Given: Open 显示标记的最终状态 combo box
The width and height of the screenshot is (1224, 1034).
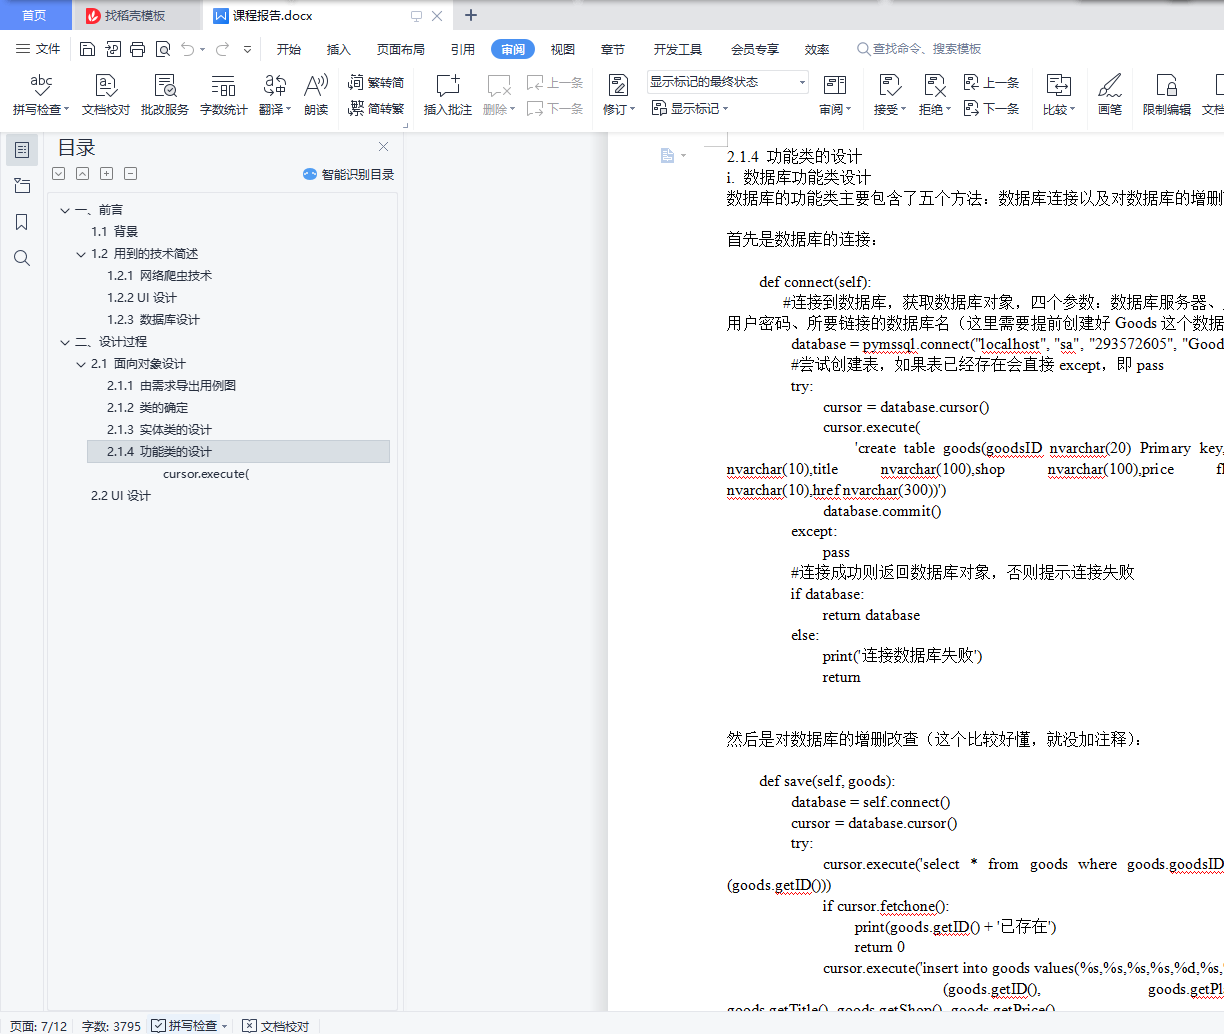Looking at the screenshot, I should [727, 82].
